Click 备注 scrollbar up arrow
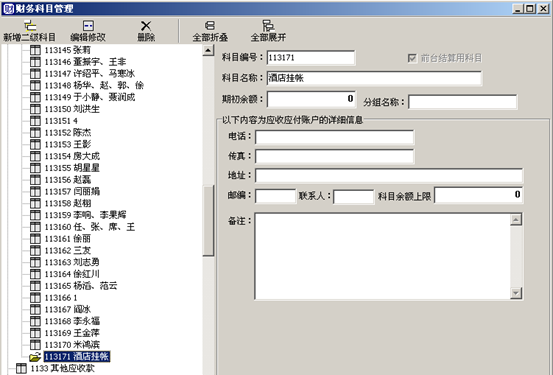Image resolution: width=553 pixels, height=375 pixels. click(x=516, y=220)
